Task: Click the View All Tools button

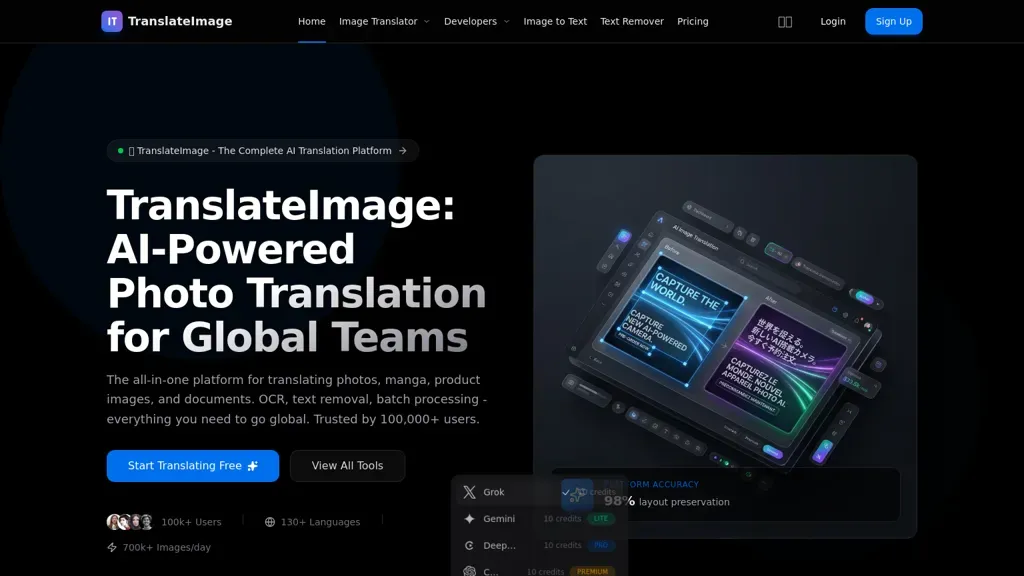Action: (x=347, y=465)
